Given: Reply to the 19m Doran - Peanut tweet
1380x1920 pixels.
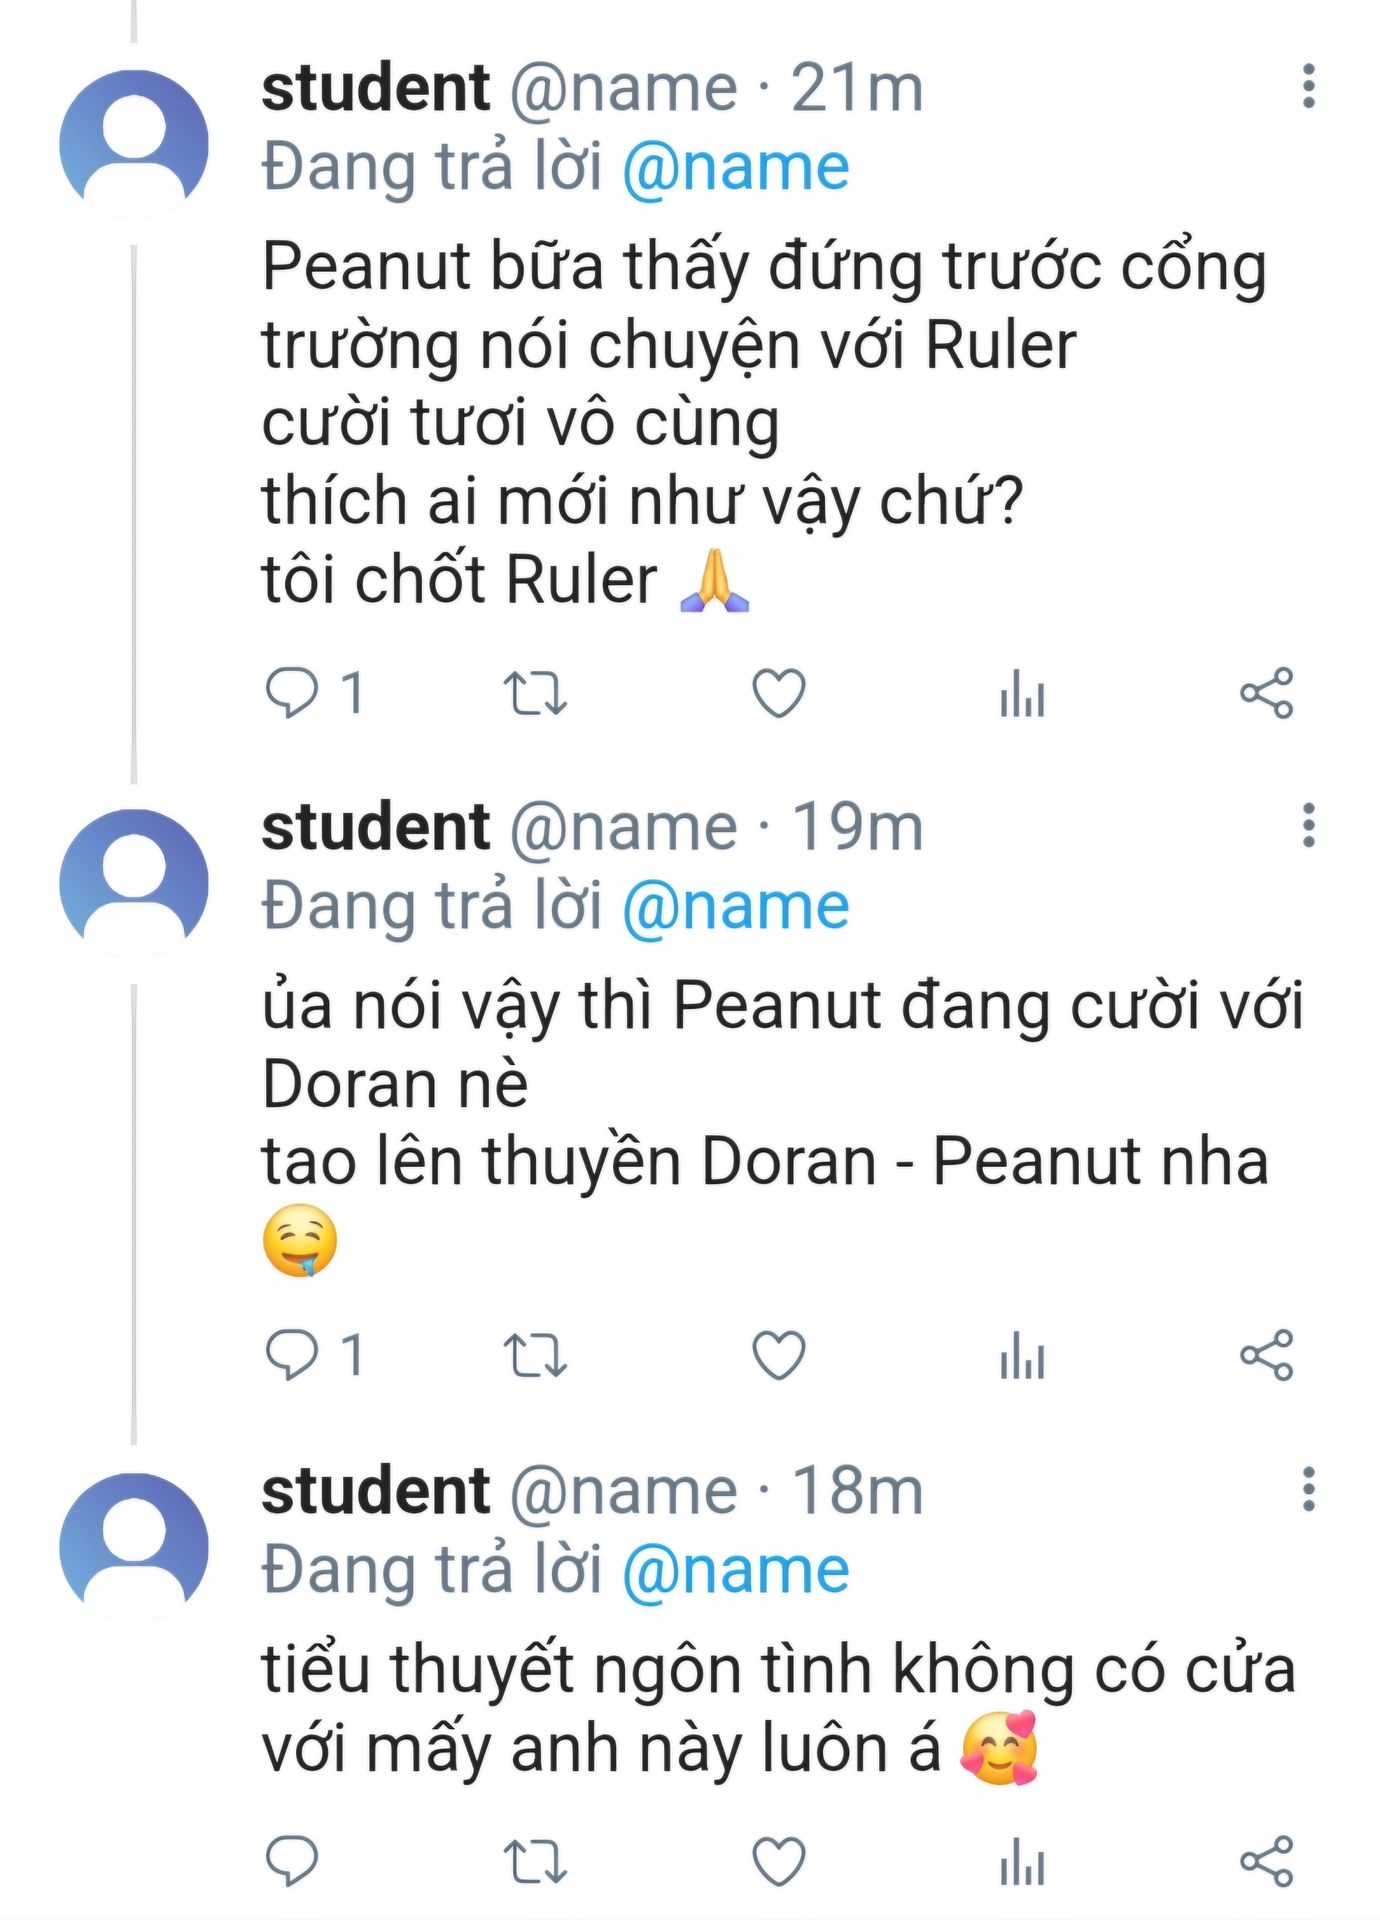Looking at the screenshot, I should click(291, 1356).
